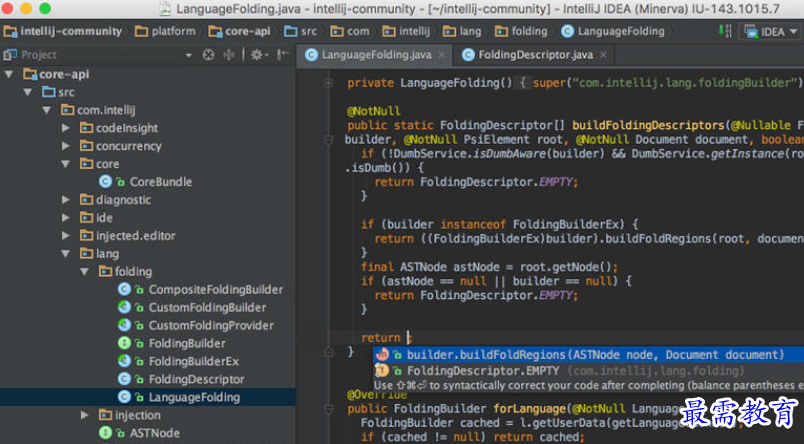Toggle fold marker at forLanguage method
Viewport: 804px width, 444px height.
point(329,409)
